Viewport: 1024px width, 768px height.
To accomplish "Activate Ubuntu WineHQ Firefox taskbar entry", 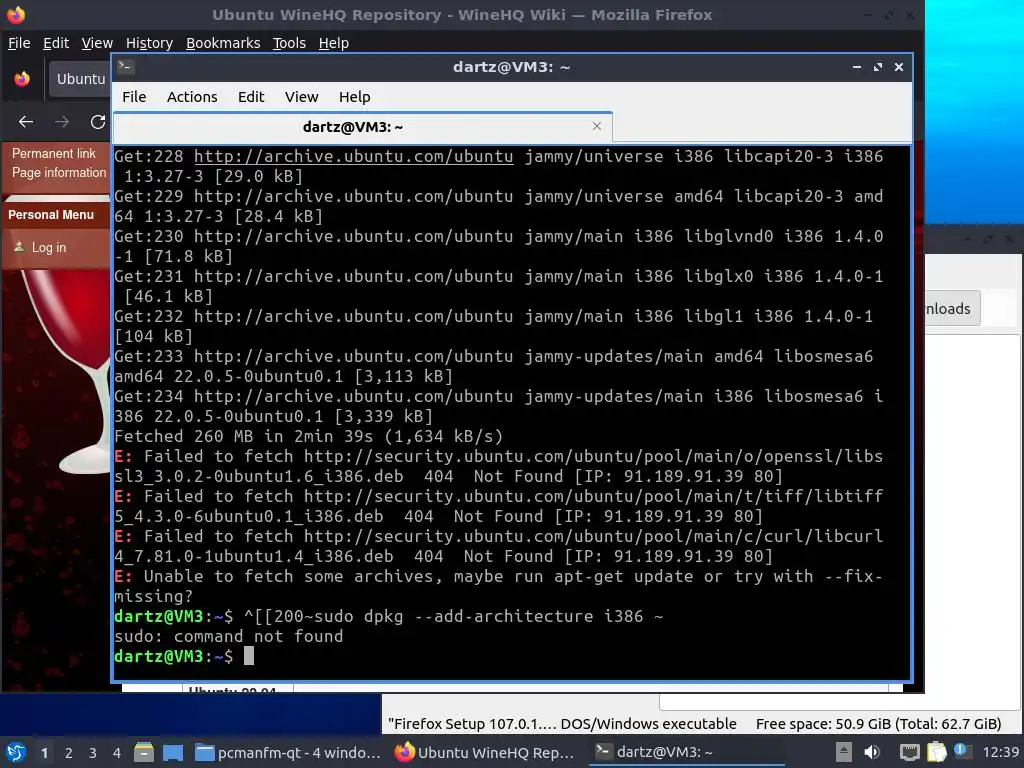I will pyautogui.click(x=486, y=752).
